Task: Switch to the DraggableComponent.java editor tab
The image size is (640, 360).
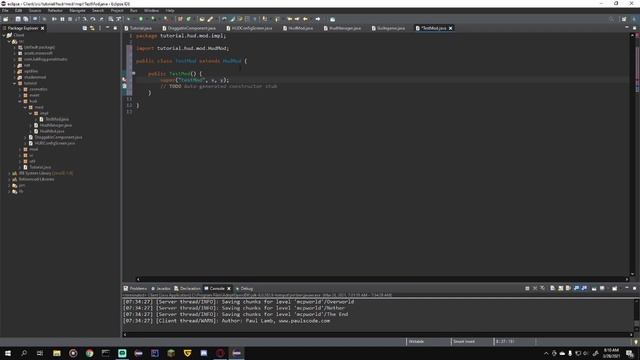Action: click(x=189, y=28)
